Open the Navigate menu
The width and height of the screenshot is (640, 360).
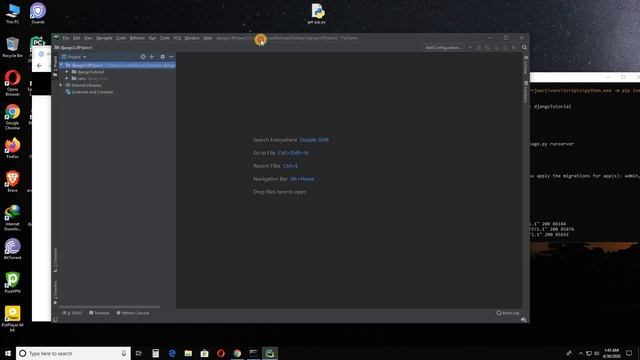tap(104, 38)
